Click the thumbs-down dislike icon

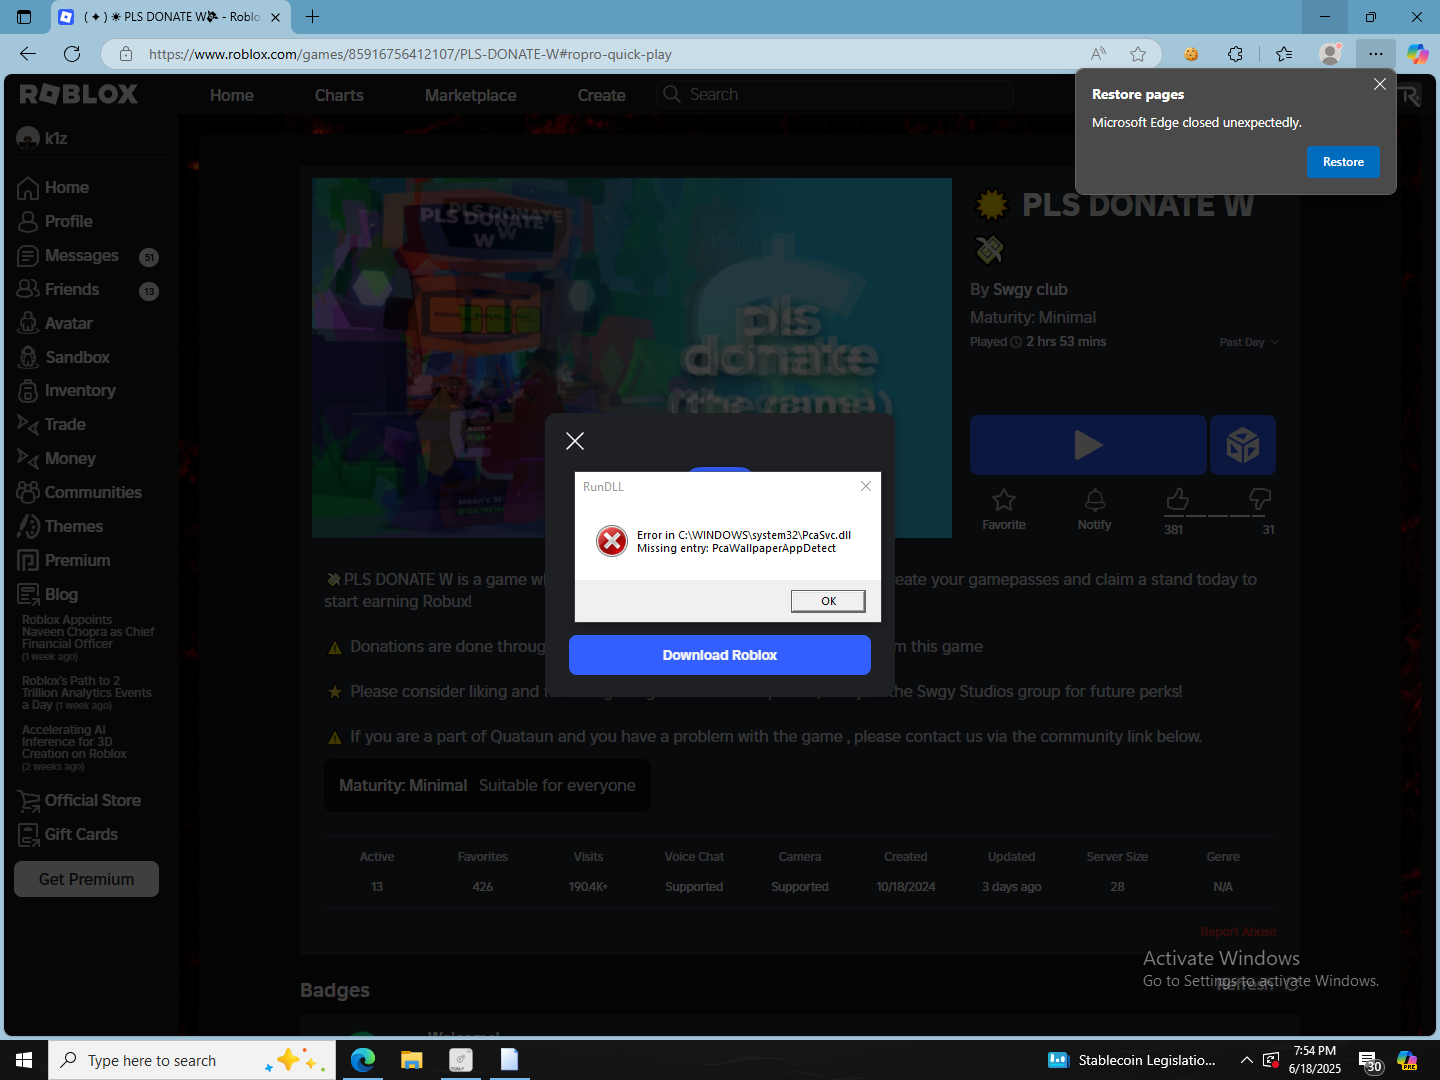(1260, 498)
